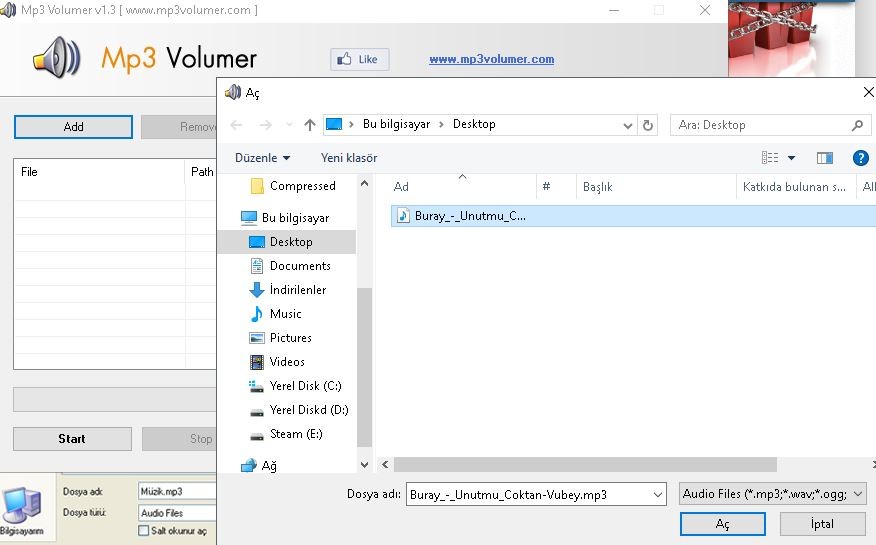Click Desktop in the address breadcrumb

(474, 124)
